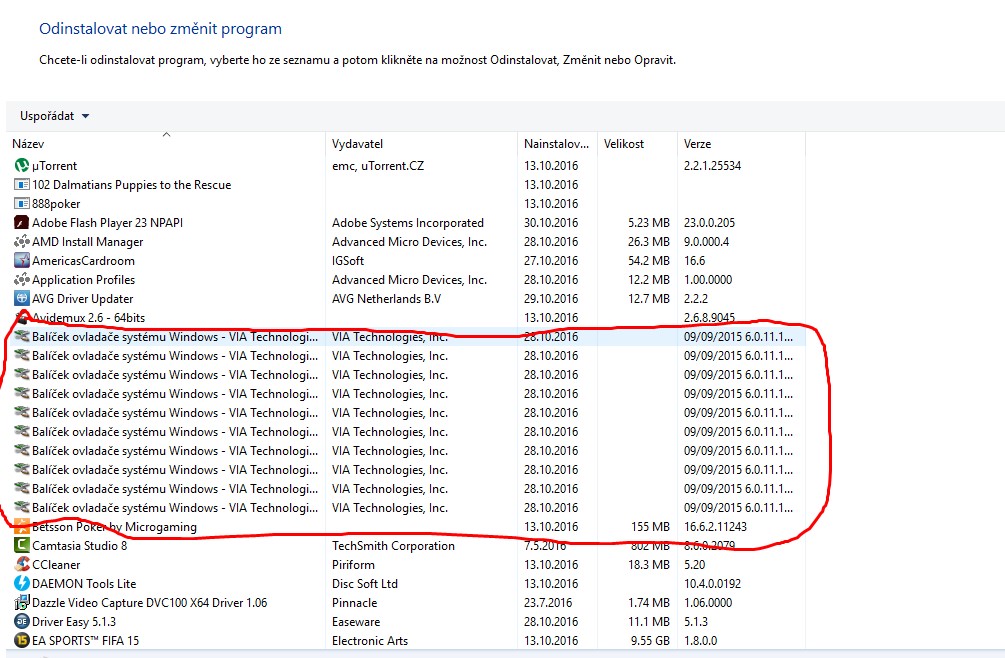The width and height of the screenshot is (1005, 658).
Task: Select the 888poker entry
Action: click(x=56, y=204)
